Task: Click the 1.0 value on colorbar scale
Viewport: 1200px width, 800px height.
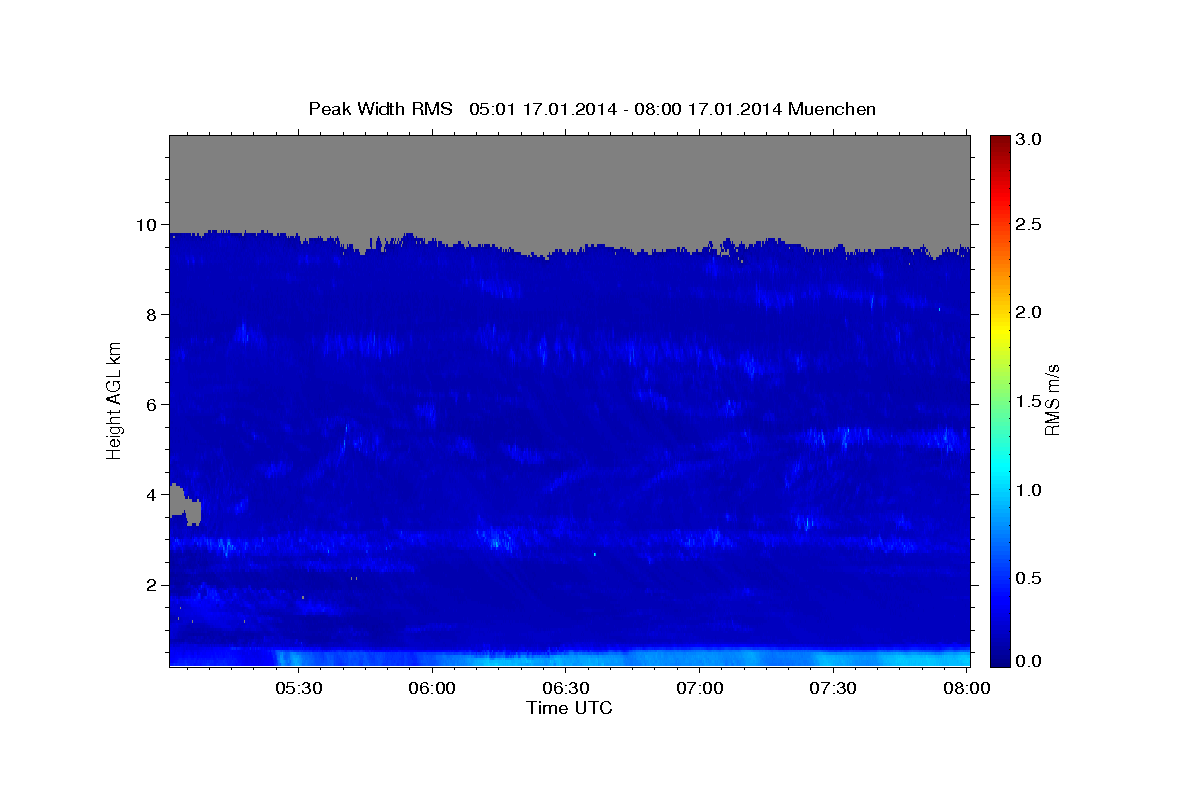Action: point(1030,490)
